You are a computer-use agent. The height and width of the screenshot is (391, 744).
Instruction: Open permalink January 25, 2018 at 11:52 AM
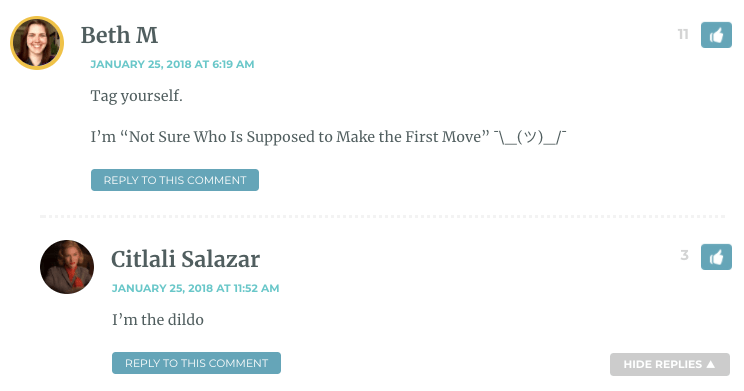point(195,288)
